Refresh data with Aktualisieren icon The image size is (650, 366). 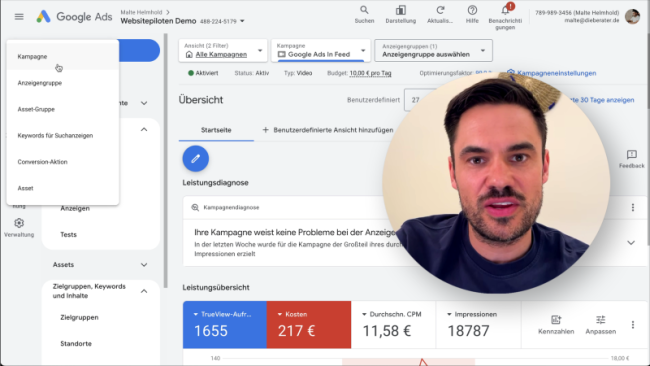click(440, 15)
